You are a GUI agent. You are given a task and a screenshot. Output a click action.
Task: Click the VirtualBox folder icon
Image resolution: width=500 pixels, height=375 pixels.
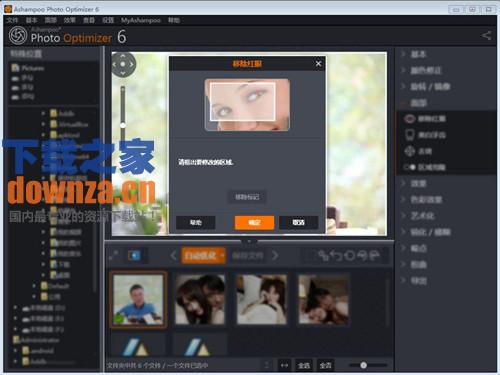point(54,124)
